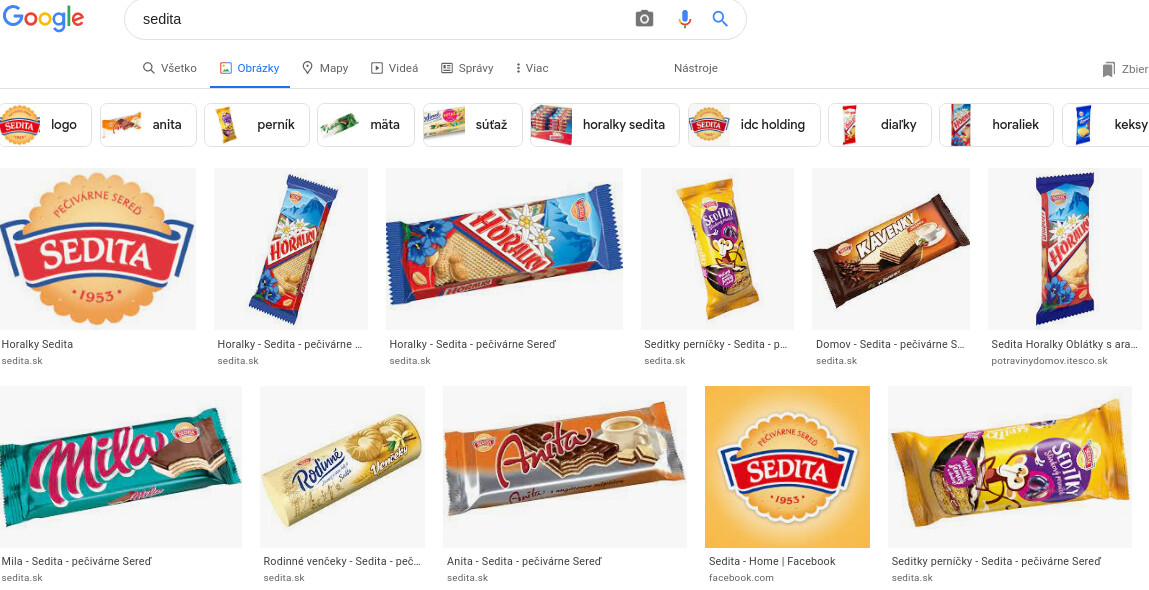Click the blue search magnifier icon
This screenshot has height=590, width=1149.
click(720, 19)
